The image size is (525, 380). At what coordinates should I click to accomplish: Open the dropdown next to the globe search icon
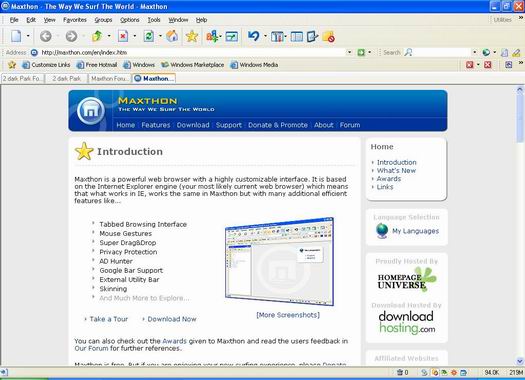(x=495, y=52)
